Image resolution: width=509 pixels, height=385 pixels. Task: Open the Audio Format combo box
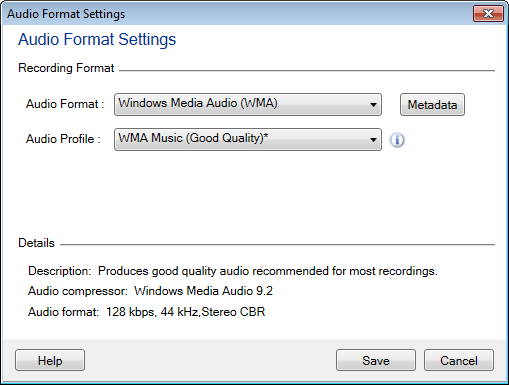pos(248,104)
